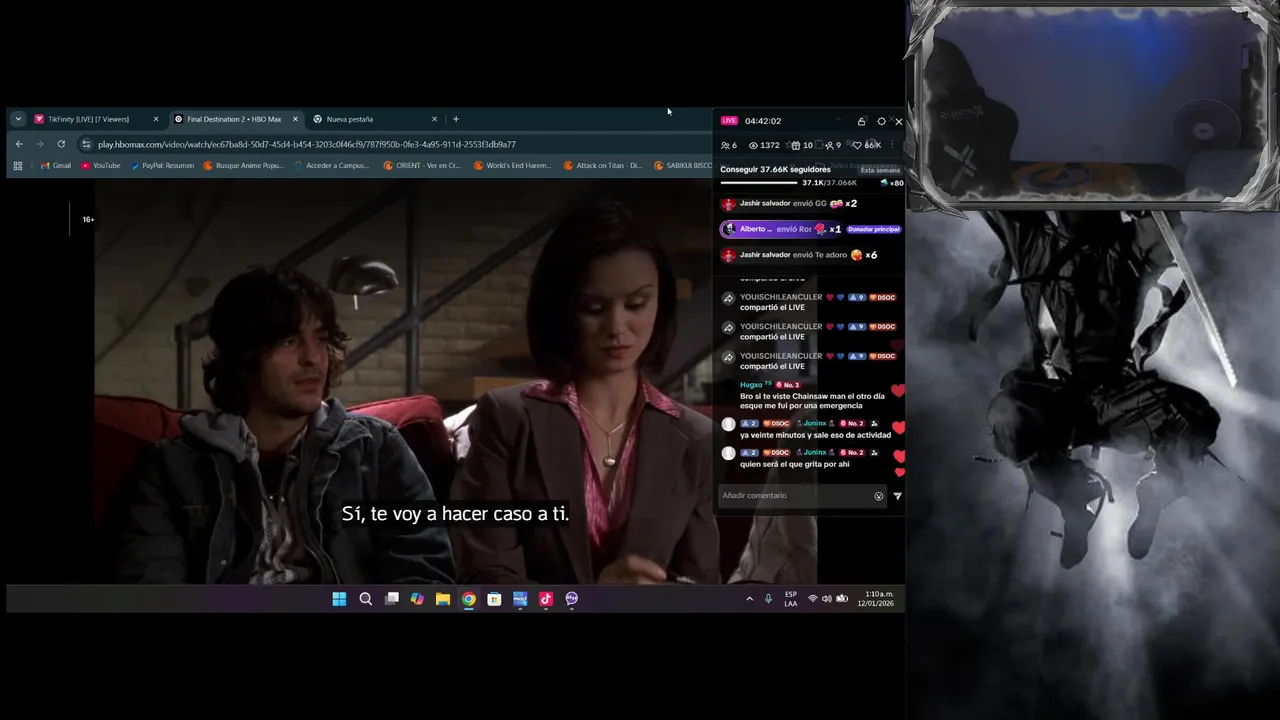Viewport: 1280px width, 720px height.
Task: Click the send arrow beside comment box
Action: pyautogui.click(x=897, y=496)
